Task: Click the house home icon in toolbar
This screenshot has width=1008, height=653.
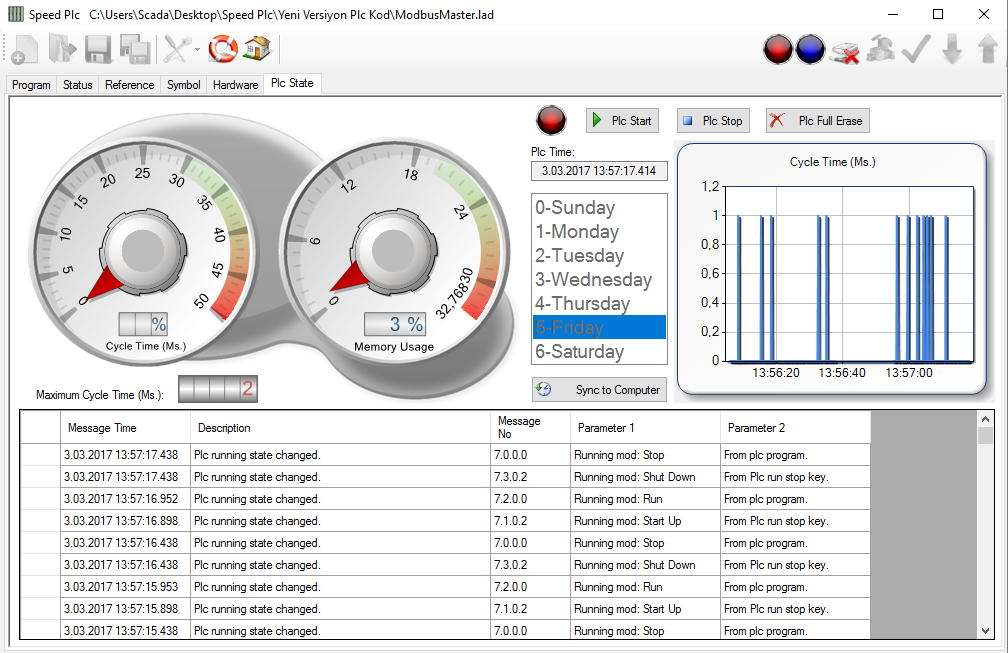Action: (x=257, y=48)
